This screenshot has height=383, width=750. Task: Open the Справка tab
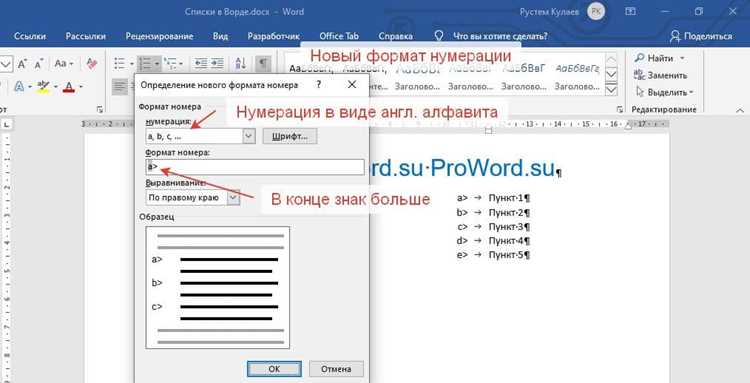(396, 36)
